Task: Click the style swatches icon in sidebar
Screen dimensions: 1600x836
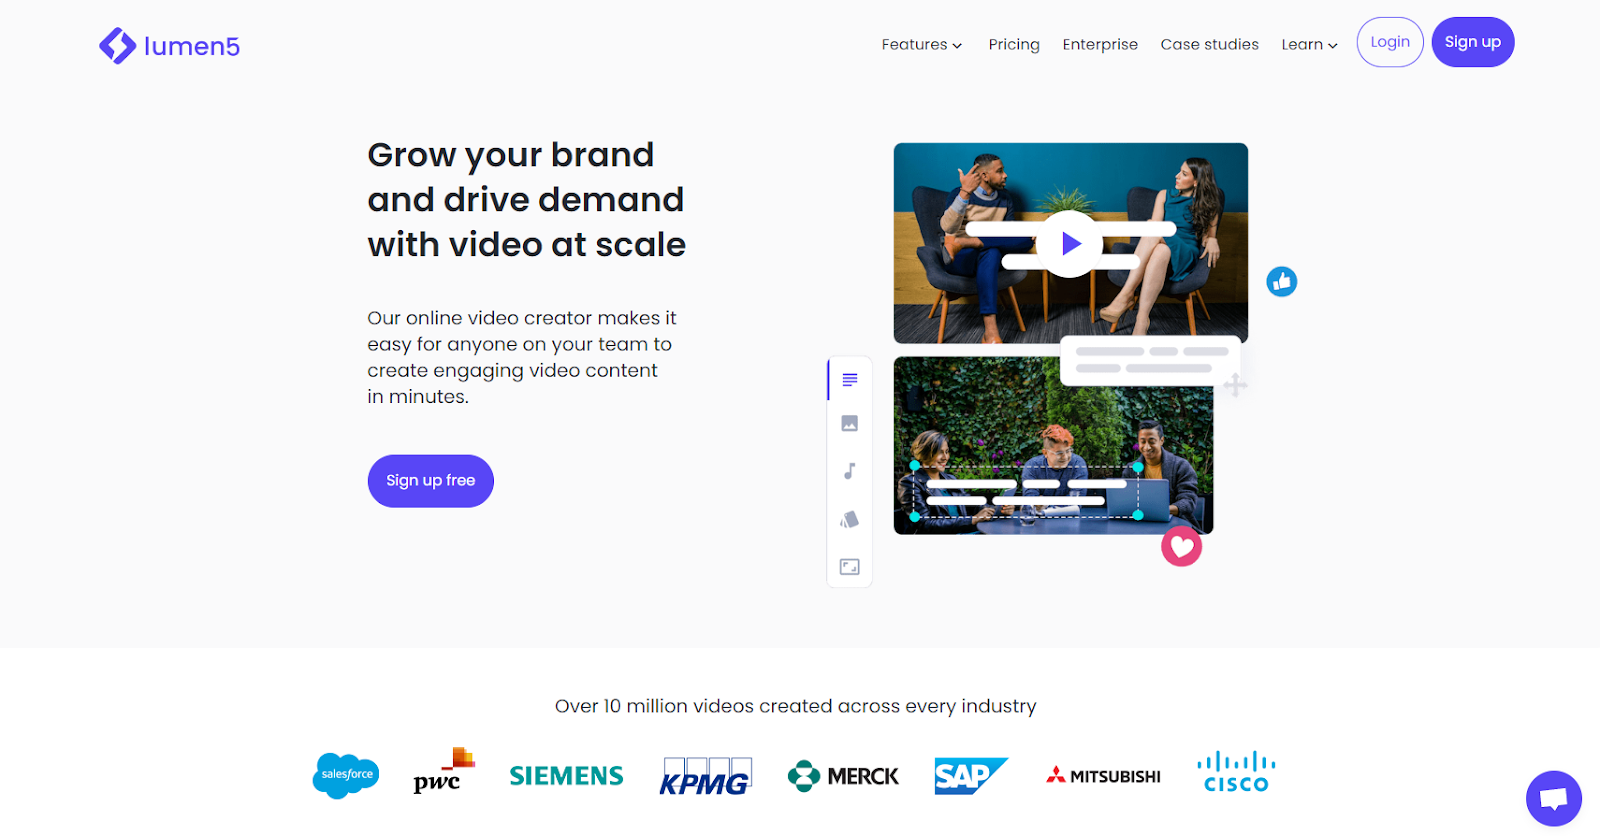Action: tap(850, 519)
